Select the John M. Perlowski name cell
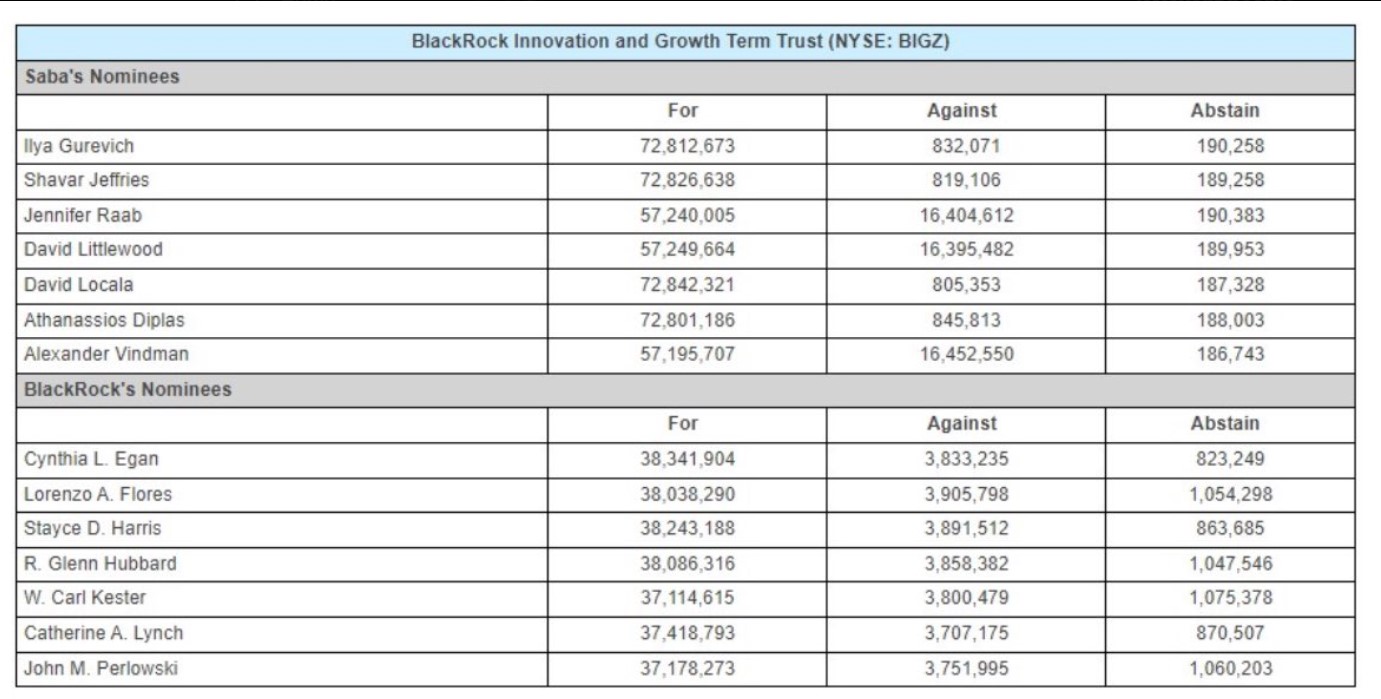1381x699 pixels. (102, 668)
